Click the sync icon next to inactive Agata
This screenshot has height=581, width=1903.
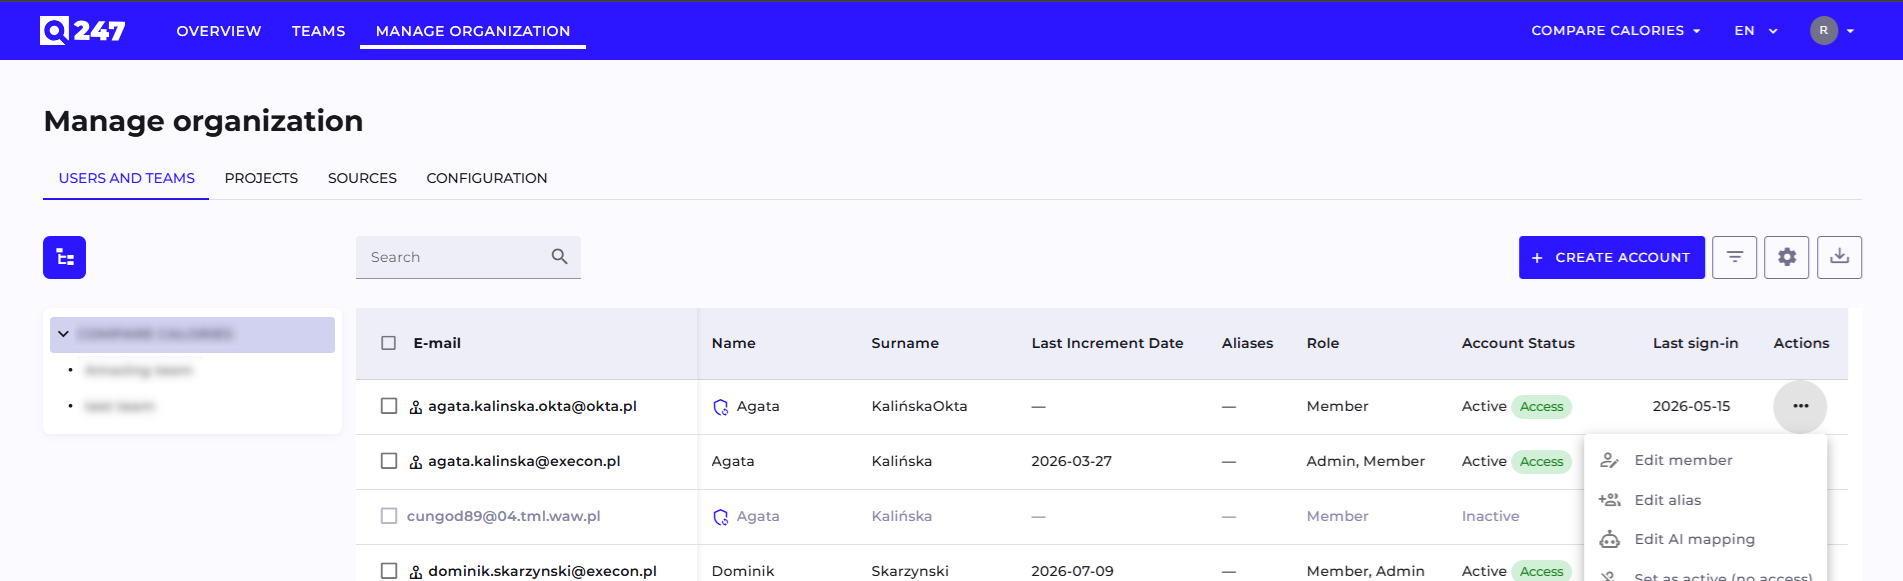(x=720, y=517)
